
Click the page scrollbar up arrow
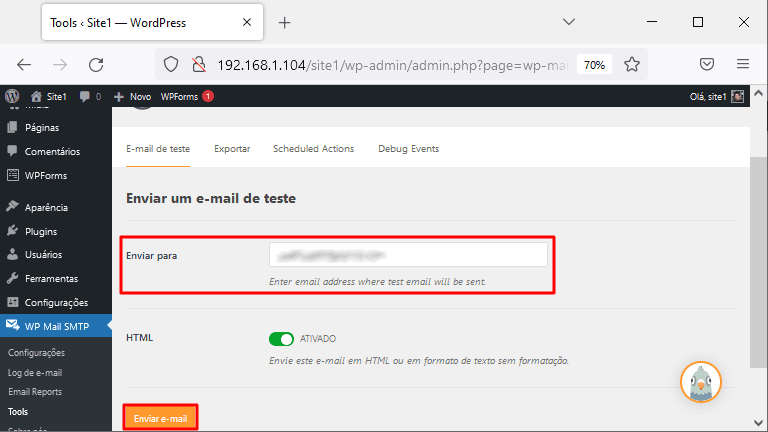coord(758,93)
